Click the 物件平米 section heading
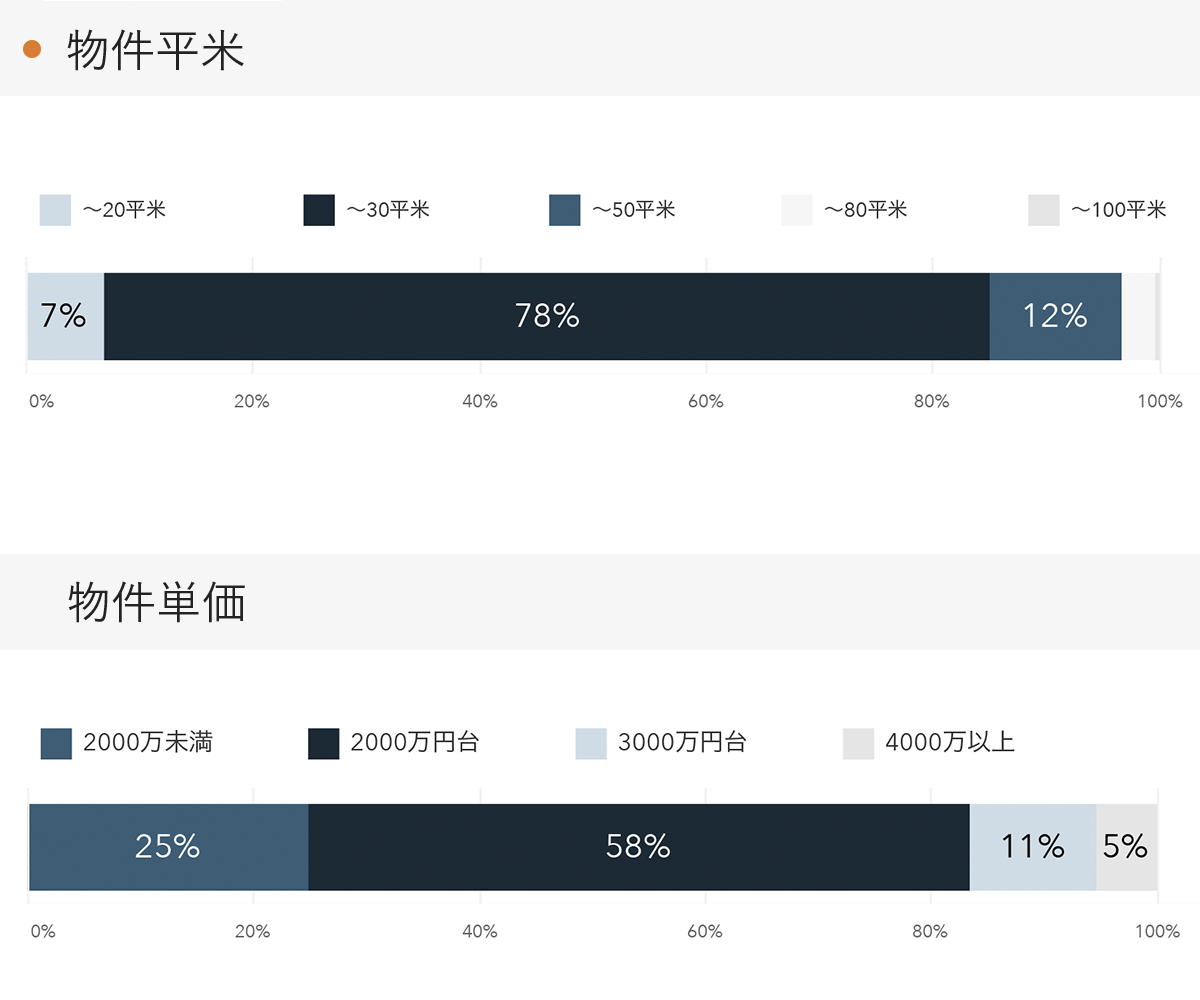 coord(156,50)
